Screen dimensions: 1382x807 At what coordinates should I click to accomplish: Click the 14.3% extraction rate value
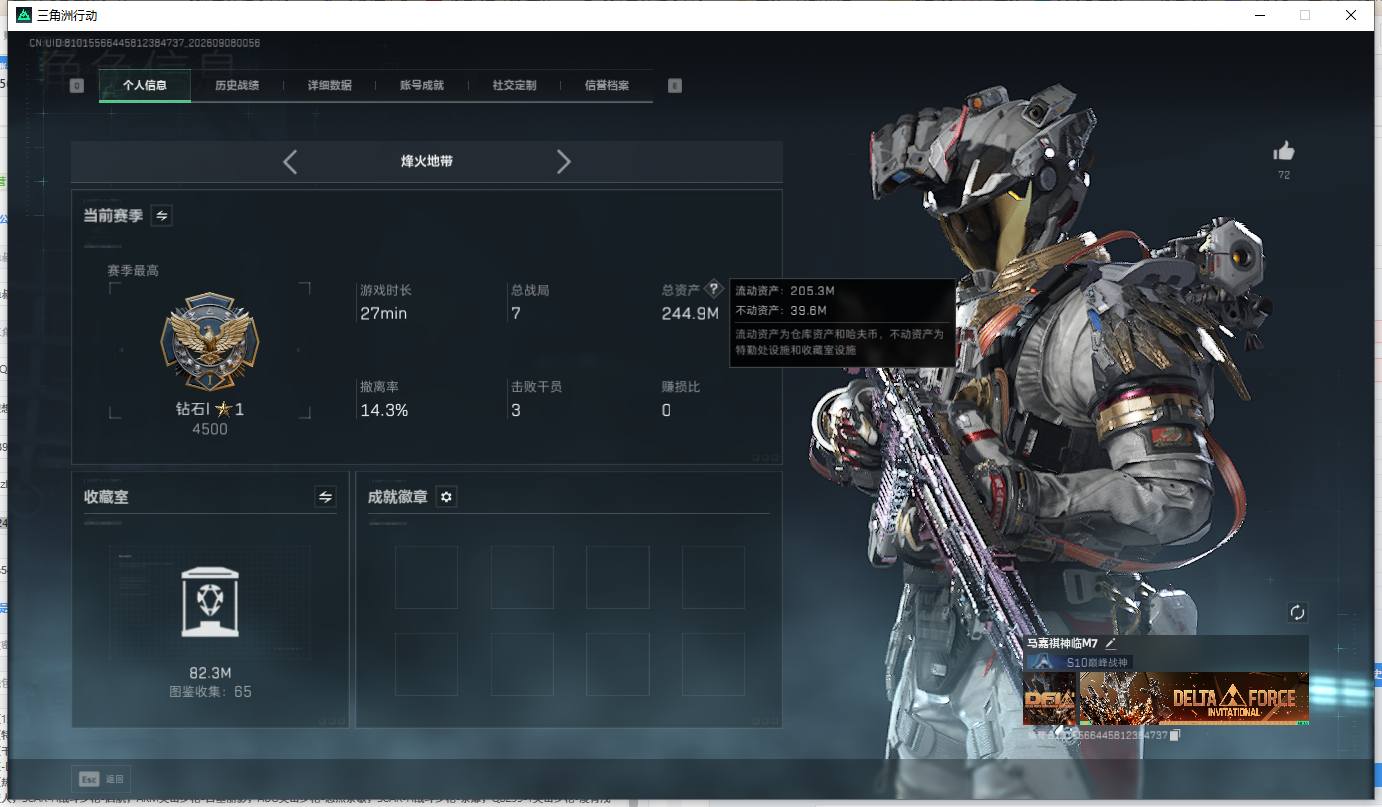click(384, 410)
